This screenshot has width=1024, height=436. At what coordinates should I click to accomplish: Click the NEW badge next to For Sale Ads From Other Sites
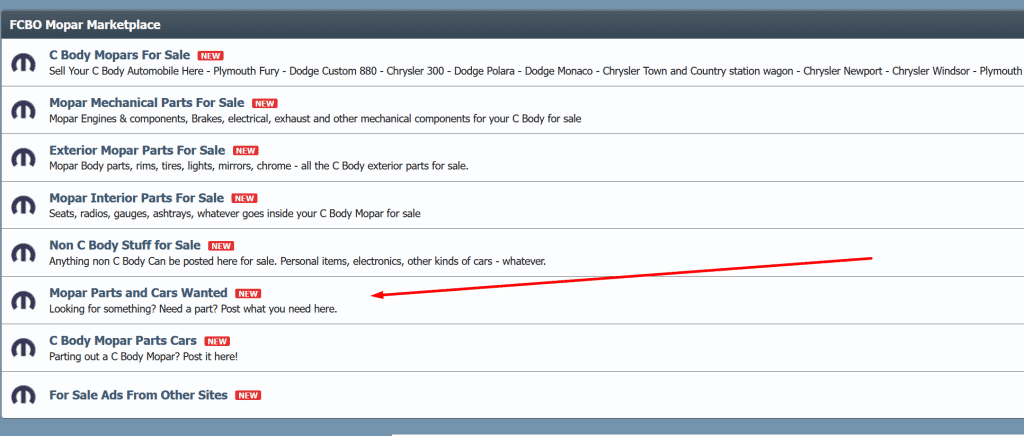(248, 396)
